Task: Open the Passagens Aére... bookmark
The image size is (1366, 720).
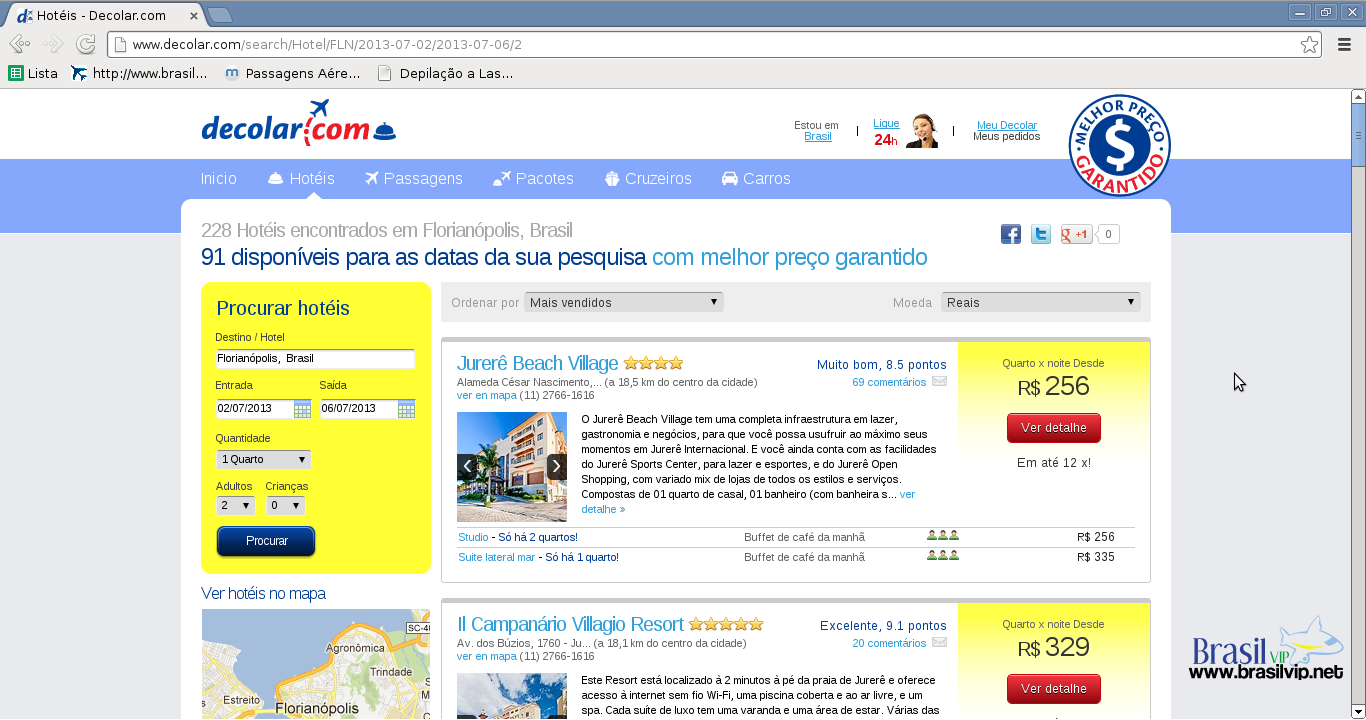Action: pos(292,73)
